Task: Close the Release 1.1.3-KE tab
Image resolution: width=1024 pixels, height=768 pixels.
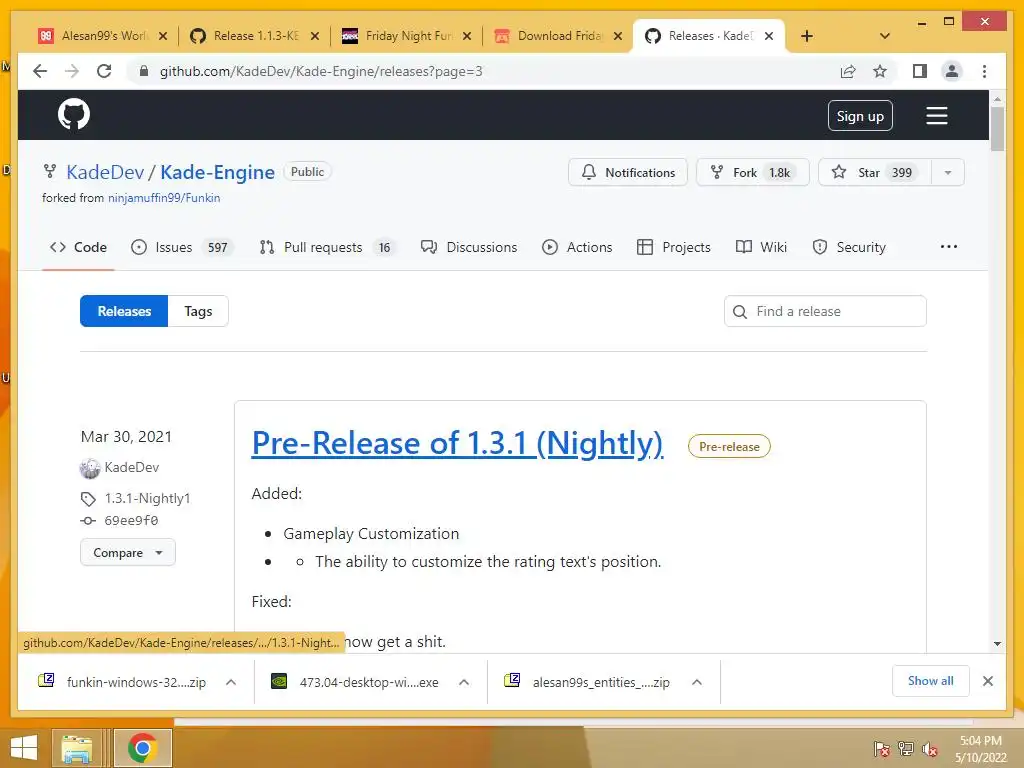Action: click(x=315, y=36)
